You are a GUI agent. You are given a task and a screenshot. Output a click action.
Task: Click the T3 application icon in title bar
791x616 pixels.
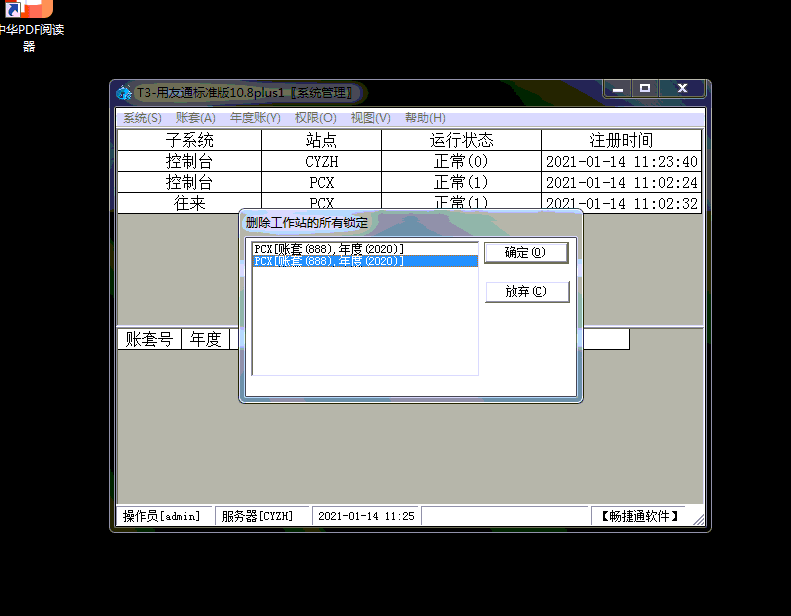click(x=124, y=93)
